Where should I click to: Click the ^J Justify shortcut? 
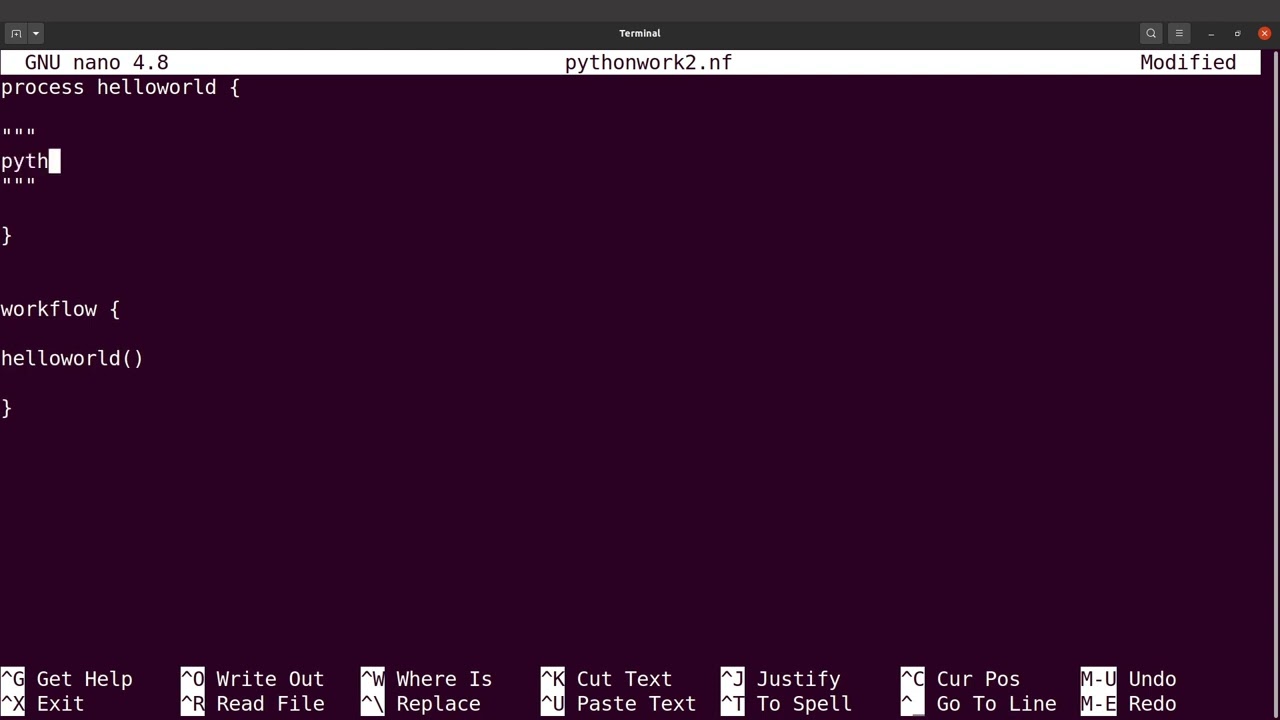tap(780, 679)
